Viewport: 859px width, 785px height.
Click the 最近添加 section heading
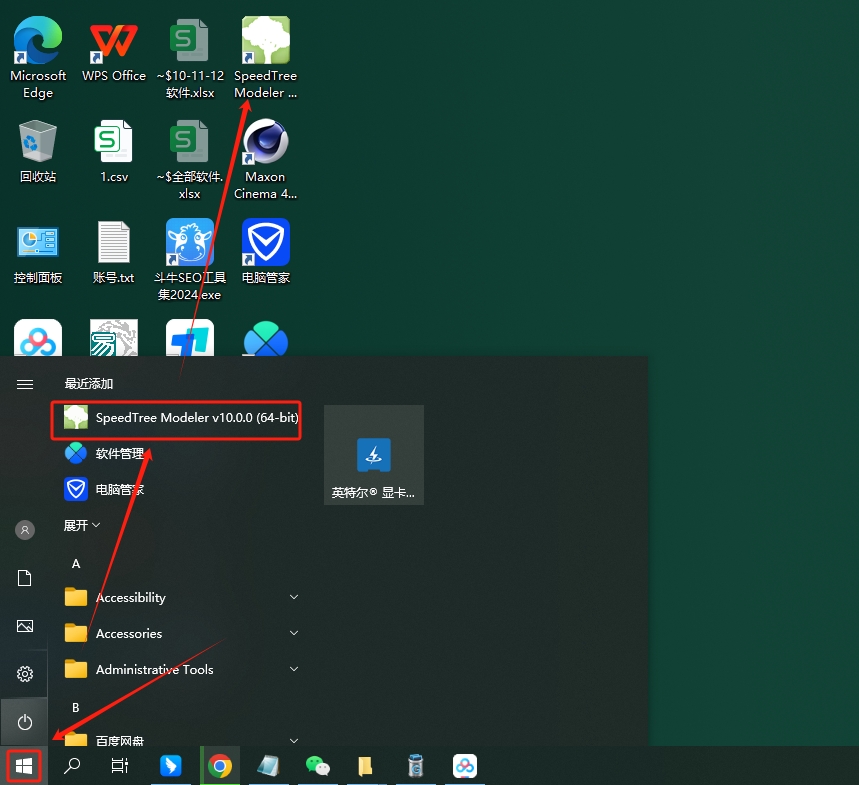click(x=89, y=383)
